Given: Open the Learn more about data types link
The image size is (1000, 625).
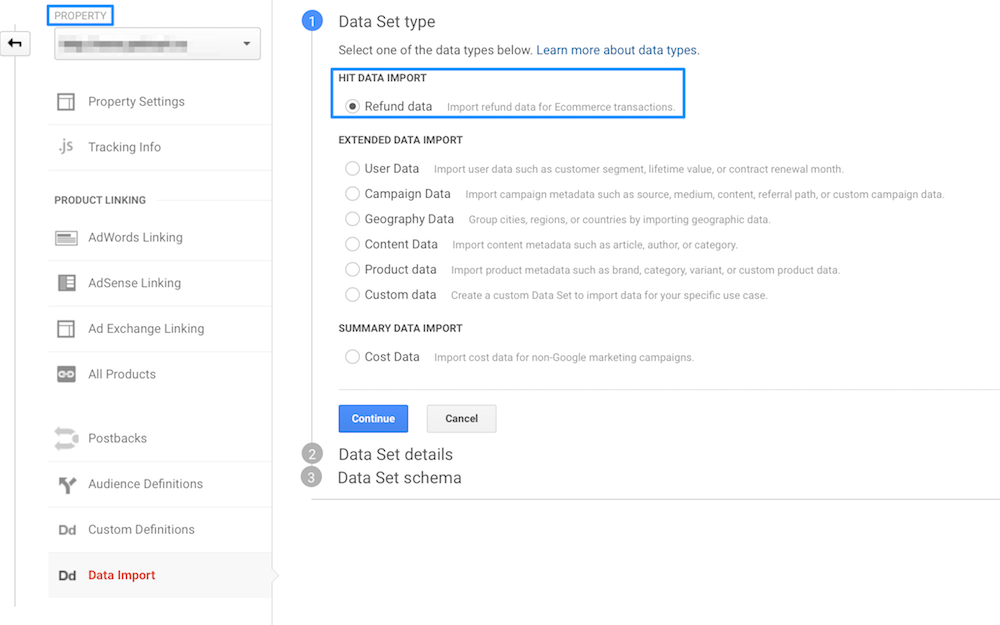Looking at the screenshot, I should [x=617, y=50].
